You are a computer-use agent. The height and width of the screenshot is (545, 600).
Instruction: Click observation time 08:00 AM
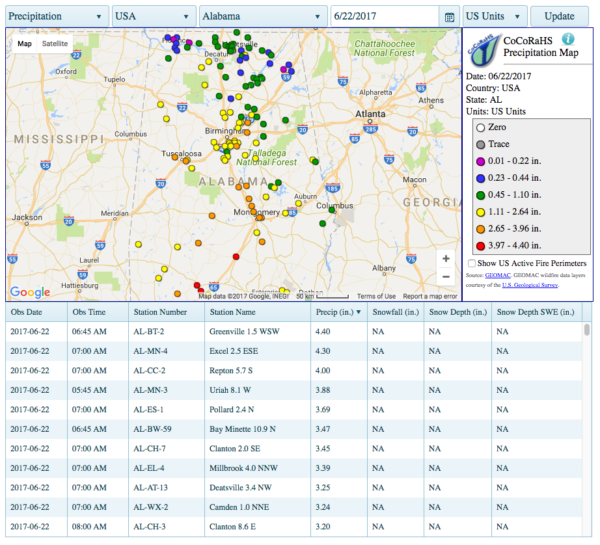89,527
